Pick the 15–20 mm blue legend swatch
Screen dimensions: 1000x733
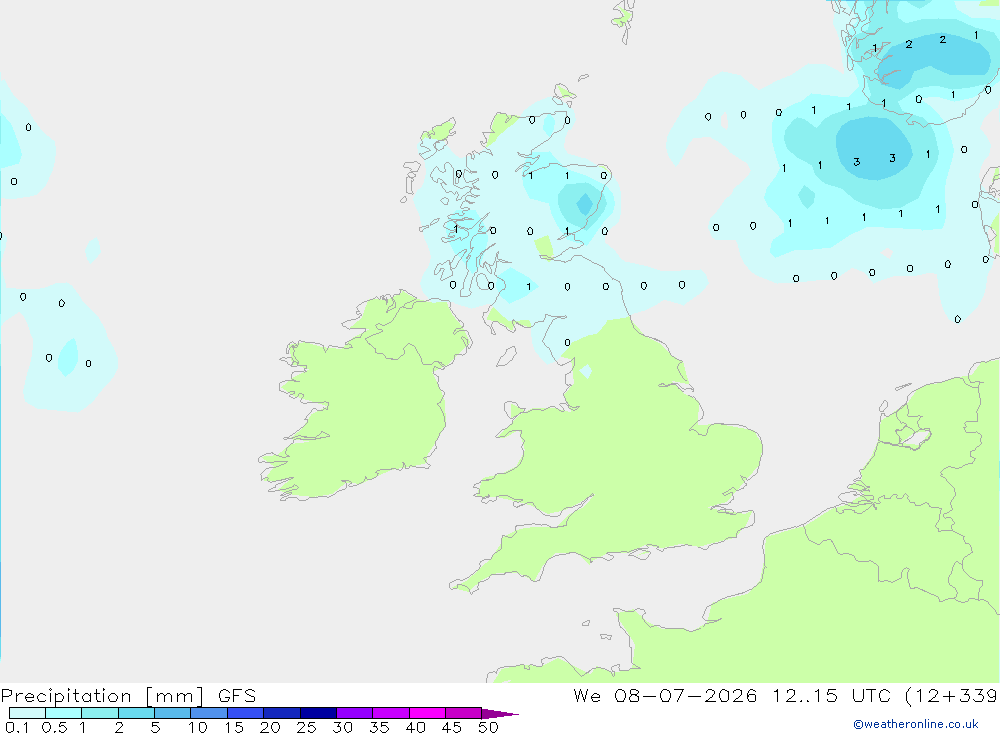coord(246,713)
